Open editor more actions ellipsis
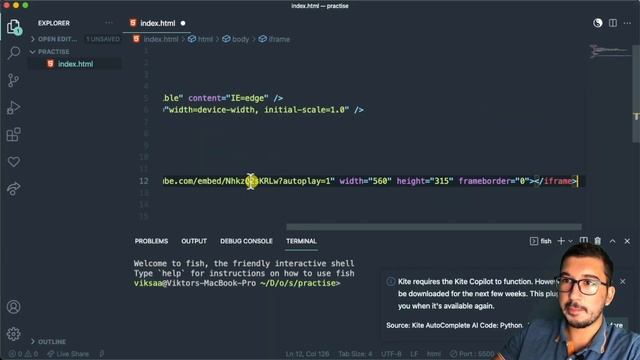 [627, 23]
